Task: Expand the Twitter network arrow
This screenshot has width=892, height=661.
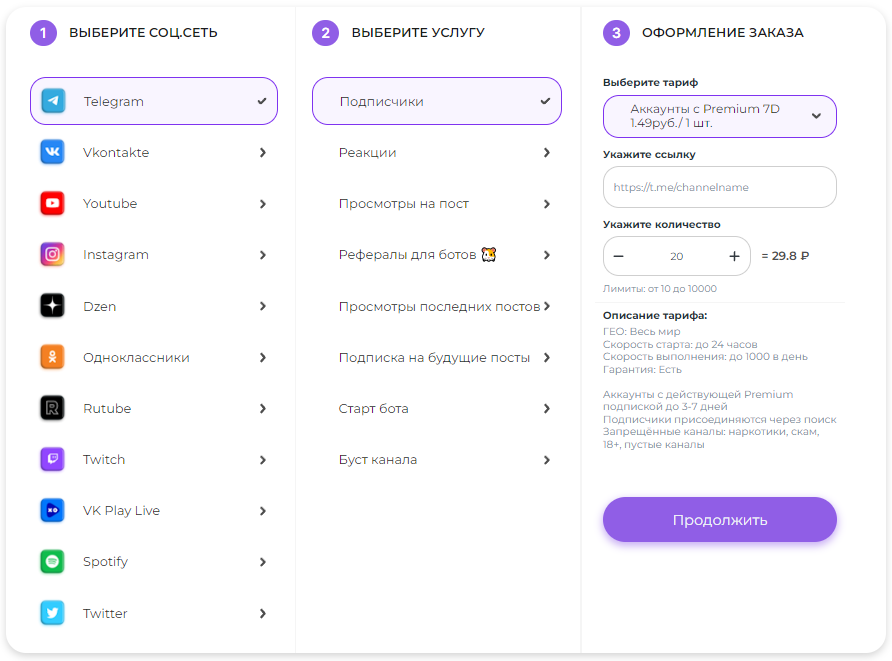Action: click(263, 613)
